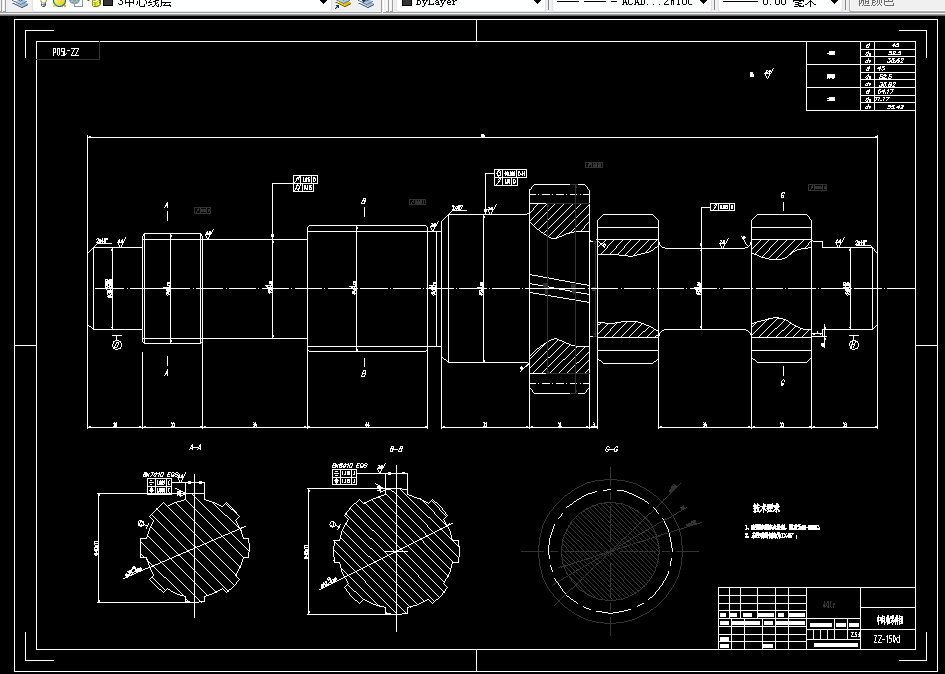
Task: Click Make Object's Layer Current icon
Action: [x=343, y=3]
